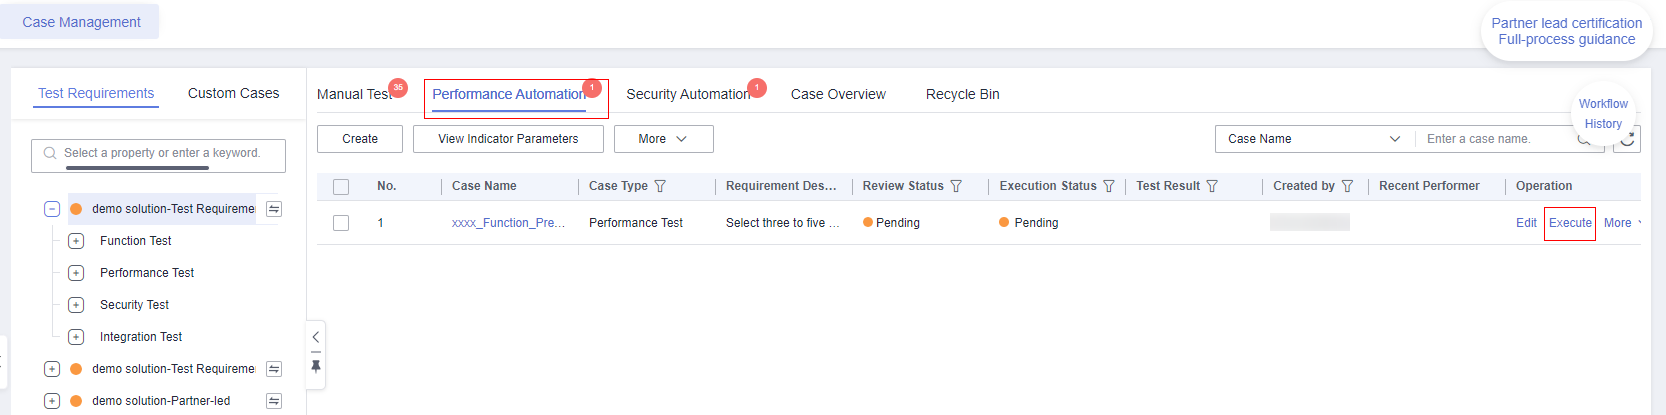
Task: Click the pin icon on sidebar divider
Action: pos(316,366)
